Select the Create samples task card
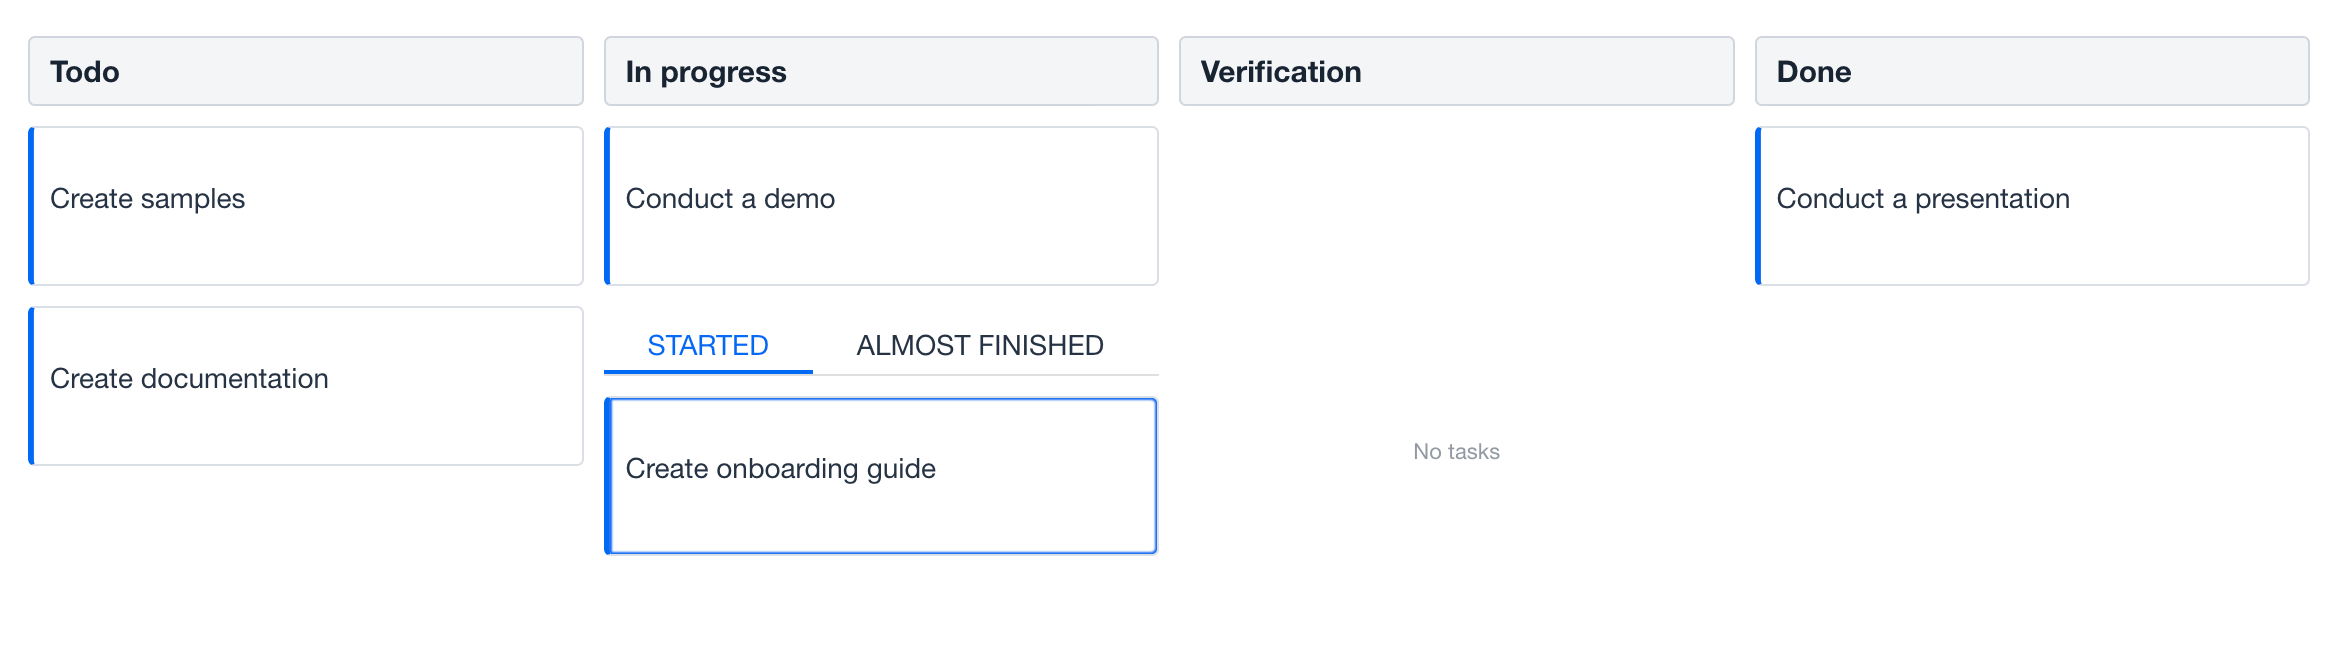 click(306, 206)
